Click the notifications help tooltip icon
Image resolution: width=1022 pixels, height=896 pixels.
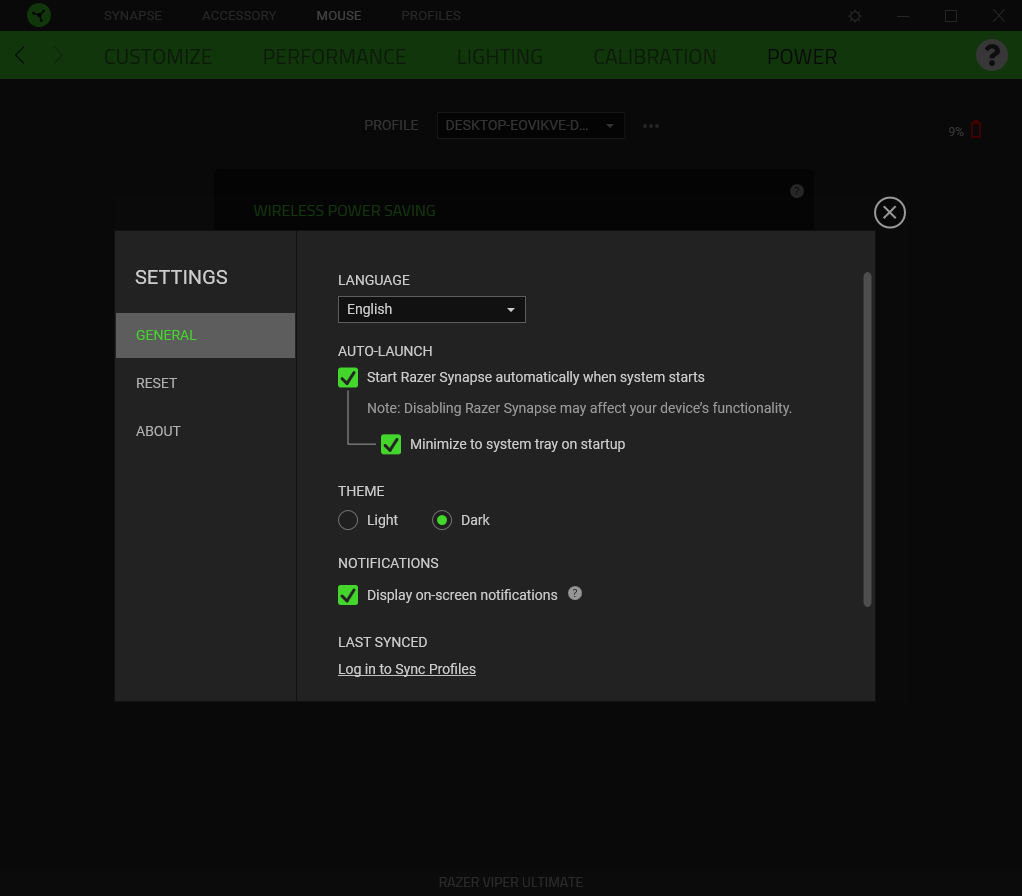(x=575, y=593)
